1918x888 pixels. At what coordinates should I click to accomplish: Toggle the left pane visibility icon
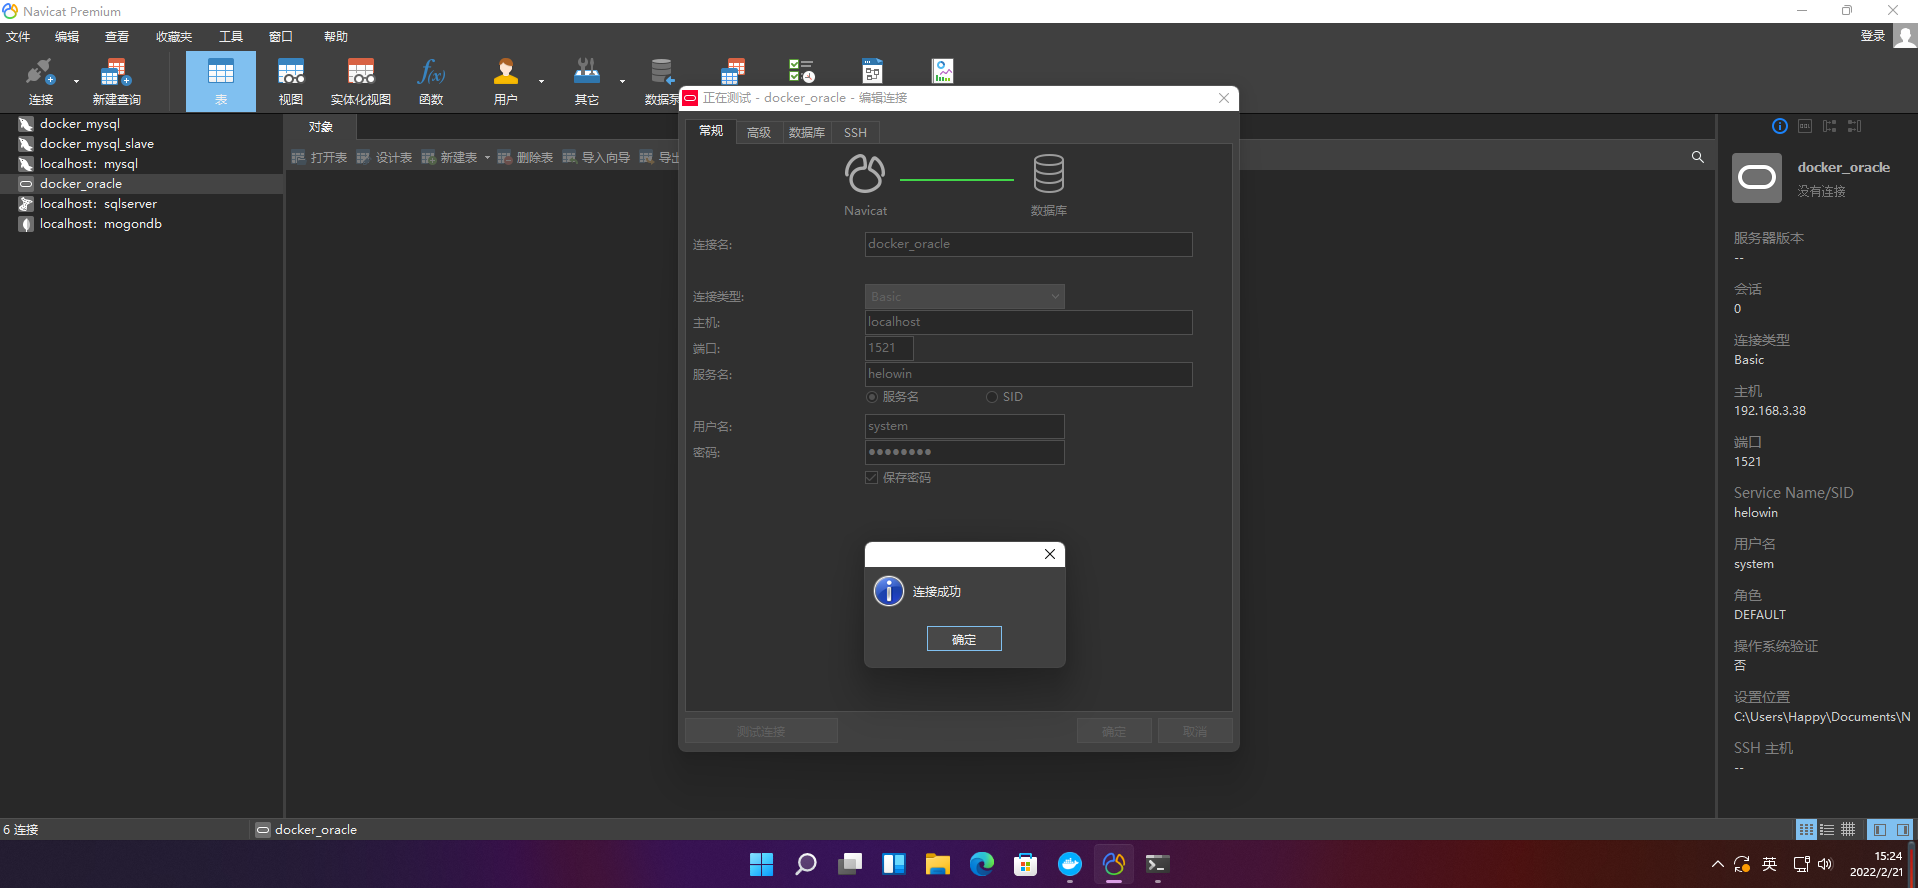(x=1879, y=830)
